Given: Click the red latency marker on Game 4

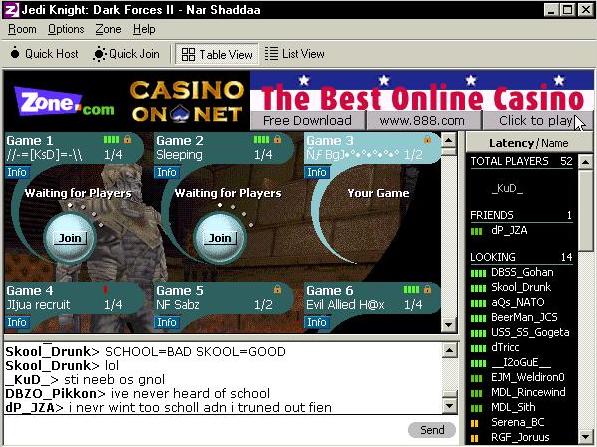Looking at the screenshot, I should coord(105,290).
